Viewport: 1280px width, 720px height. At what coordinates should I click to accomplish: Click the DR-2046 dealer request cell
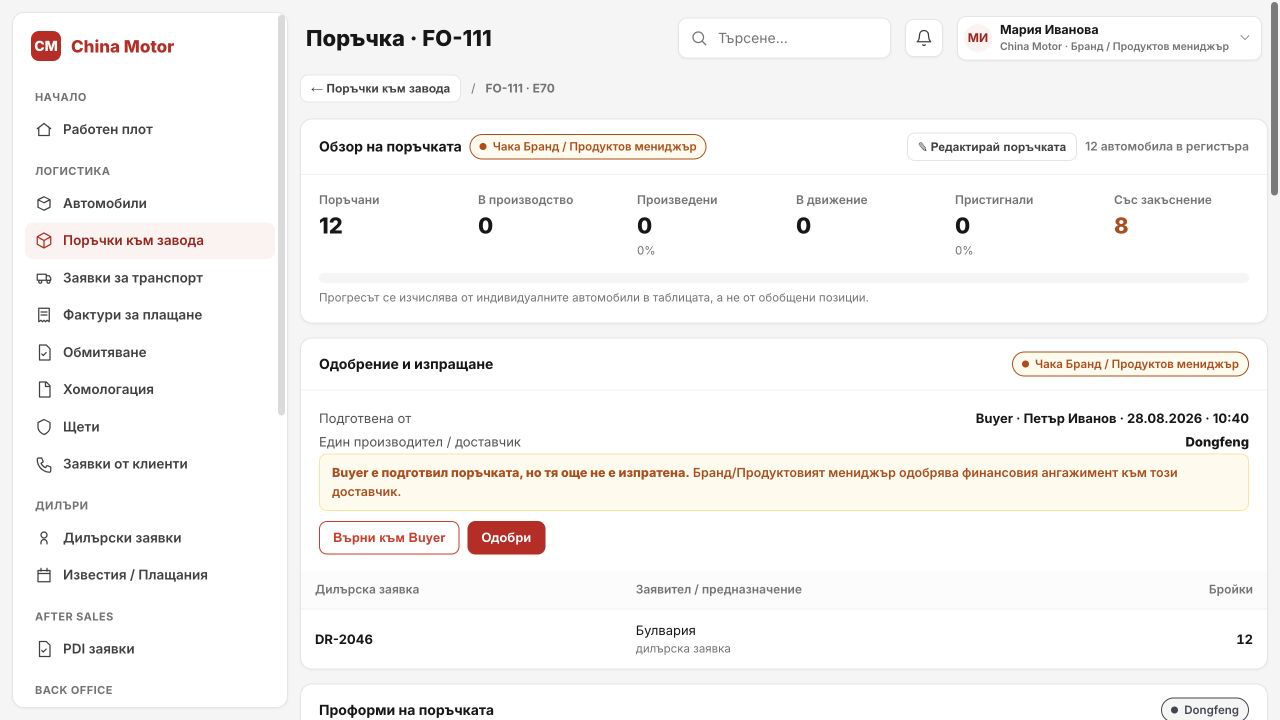tap(344, 639)
